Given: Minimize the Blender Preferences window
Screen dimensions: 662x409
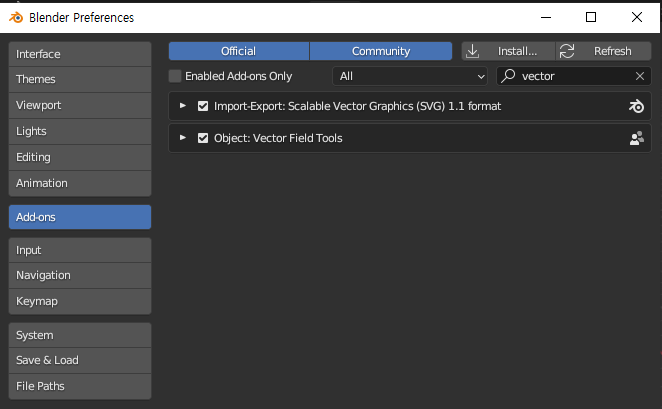Looking at the screenshot, I should coord(546,17).
